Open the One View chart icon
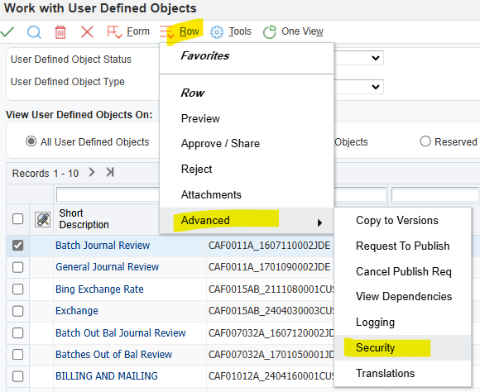The image size is (480, 392). [x=293, y=32]
